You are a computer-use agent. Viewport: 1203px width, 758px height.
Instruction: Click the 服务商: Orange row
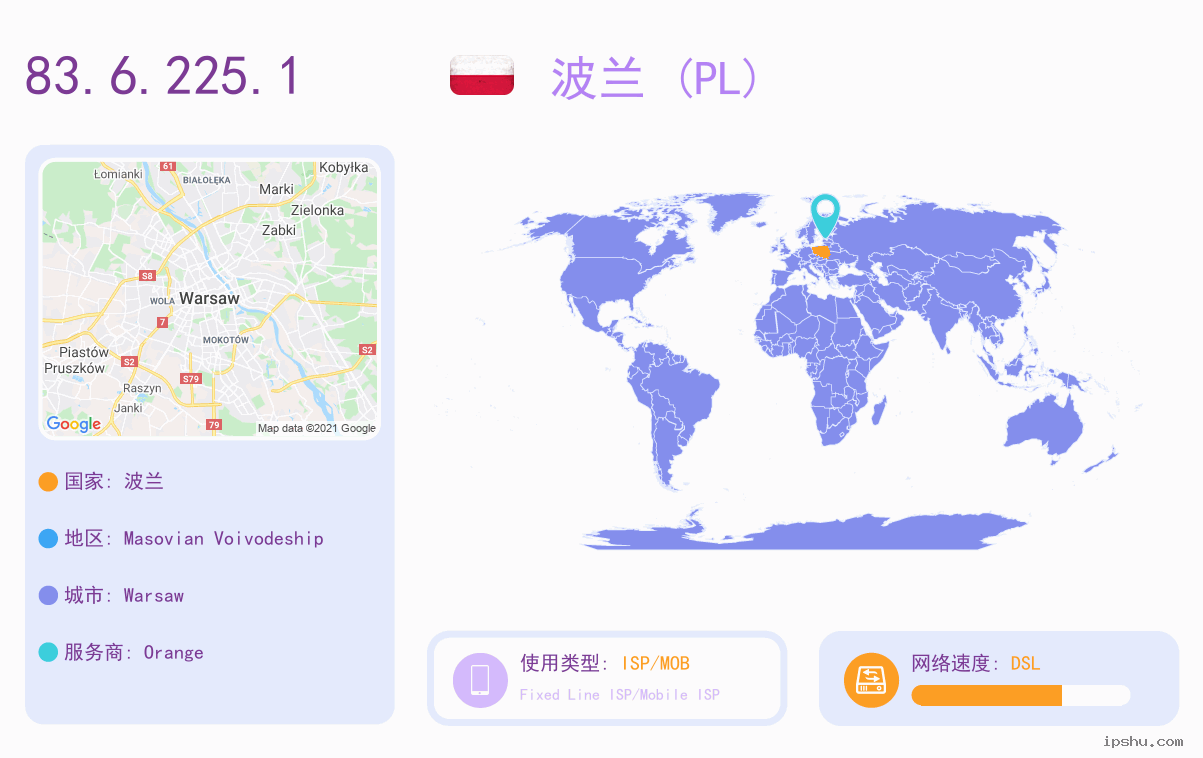[121, 653]
